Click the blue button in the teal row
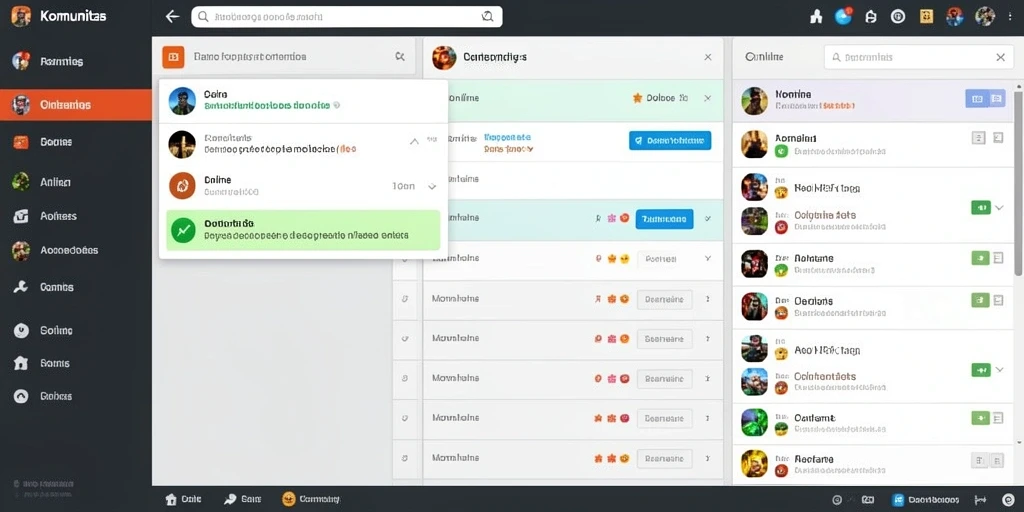This screenshot has width=1024, height=512. point(664,219)
